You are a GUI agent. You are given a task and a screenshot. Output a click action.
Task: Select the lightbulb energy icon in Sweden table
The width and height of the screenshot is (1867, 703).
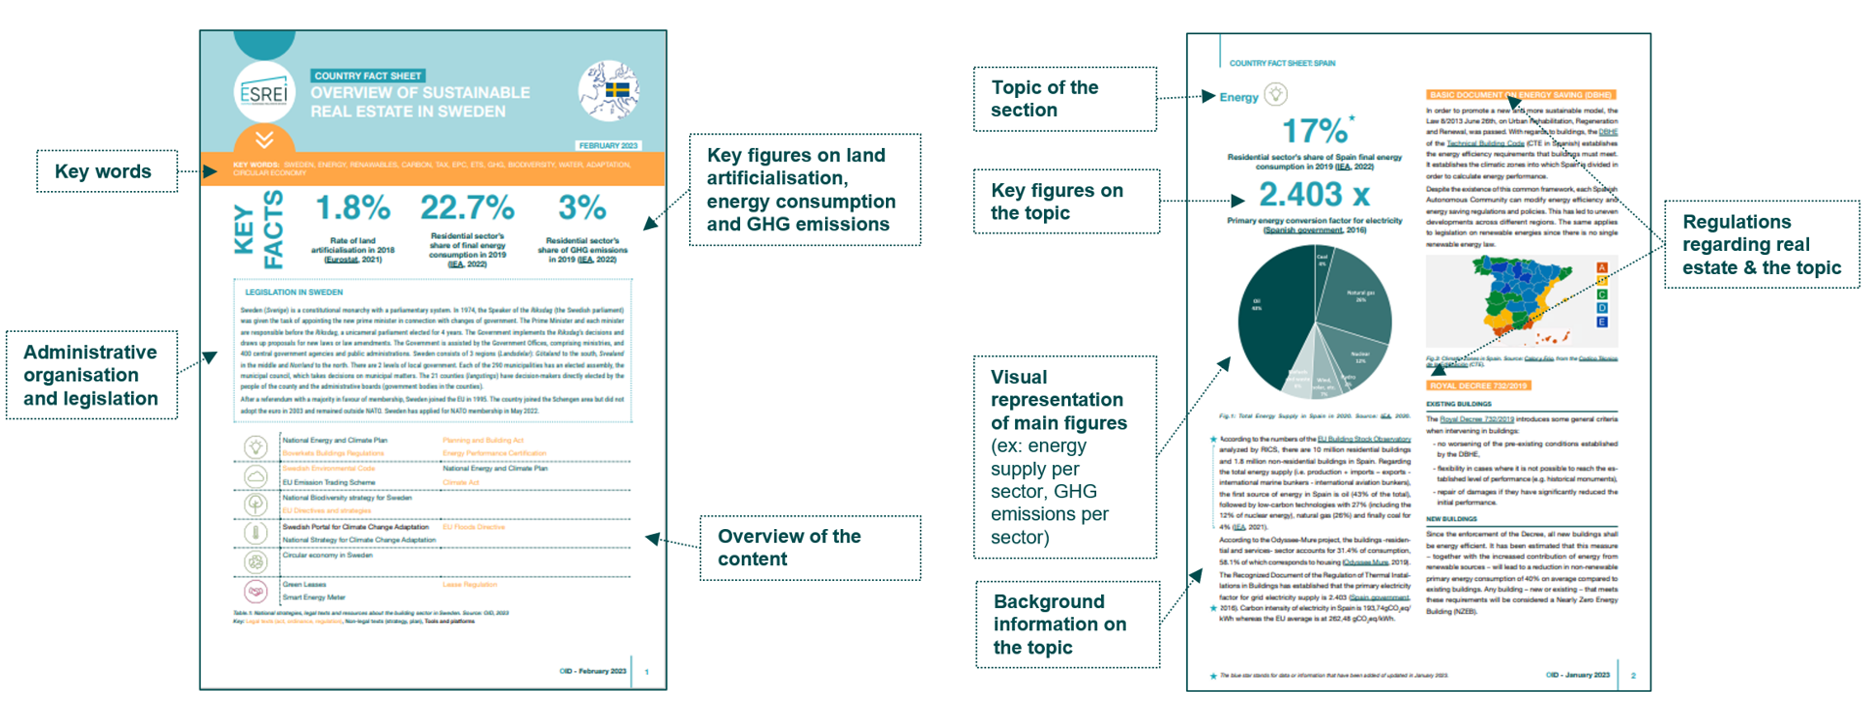pos(256,447)
